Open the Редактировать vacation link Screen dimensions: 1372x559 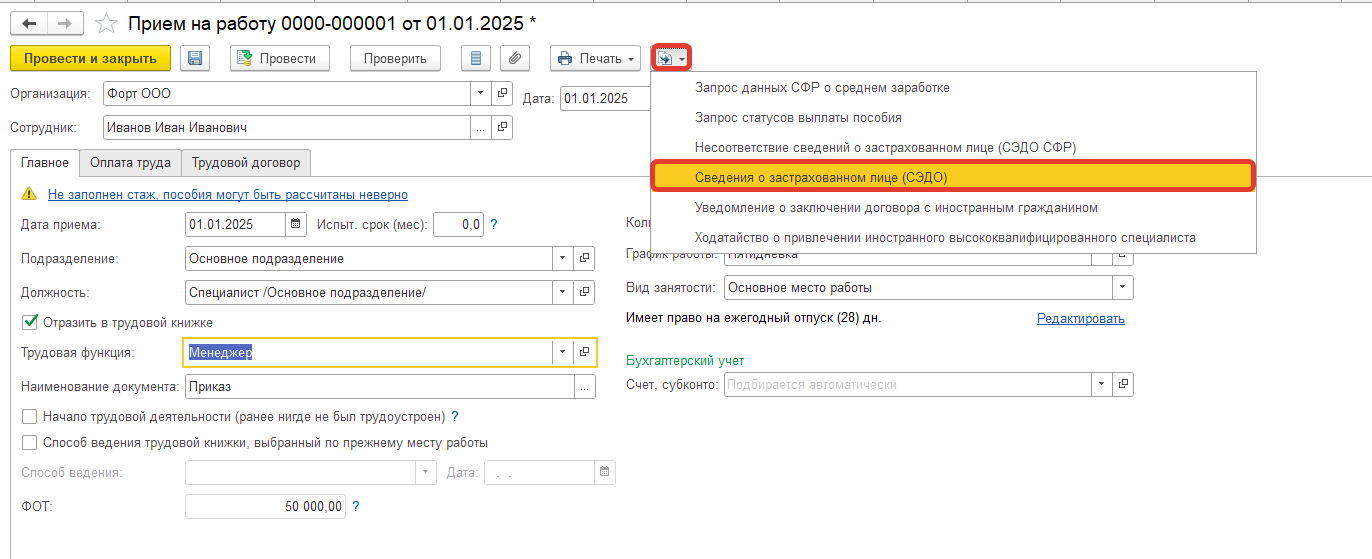pyautogui.click(x=1080, y=319)
